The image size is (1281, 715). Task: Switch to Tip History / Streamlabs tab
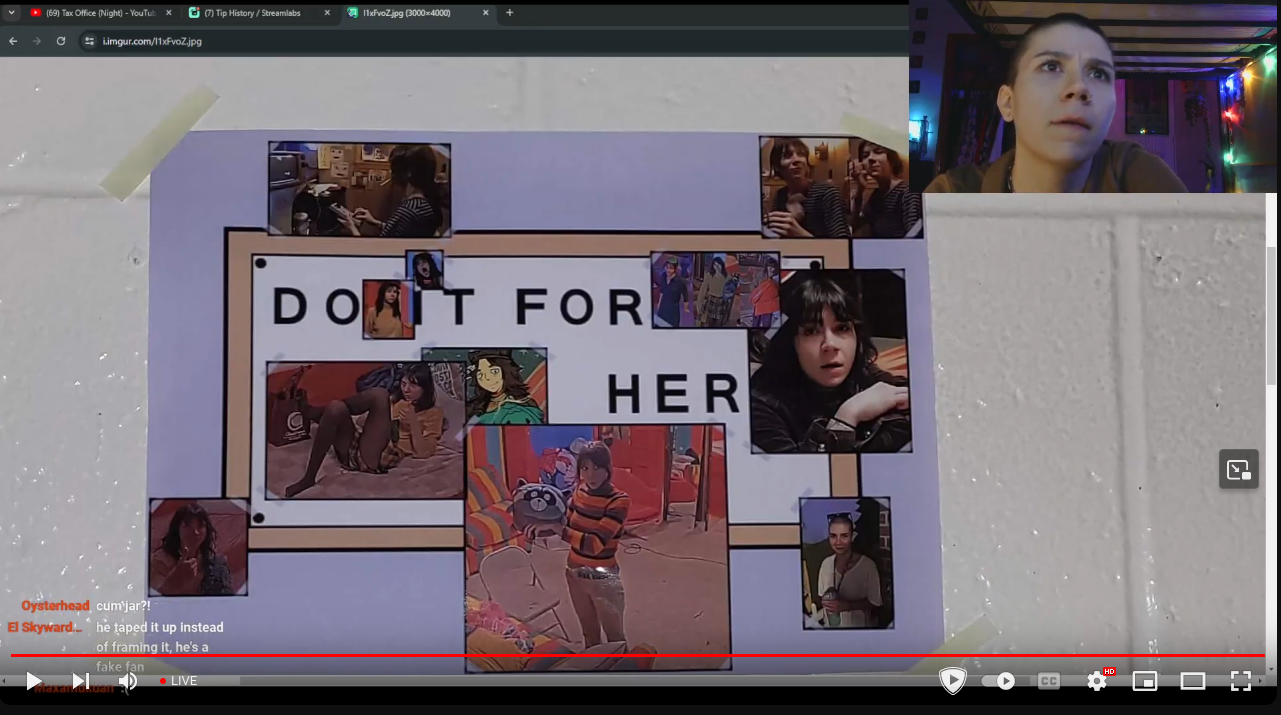255,13
